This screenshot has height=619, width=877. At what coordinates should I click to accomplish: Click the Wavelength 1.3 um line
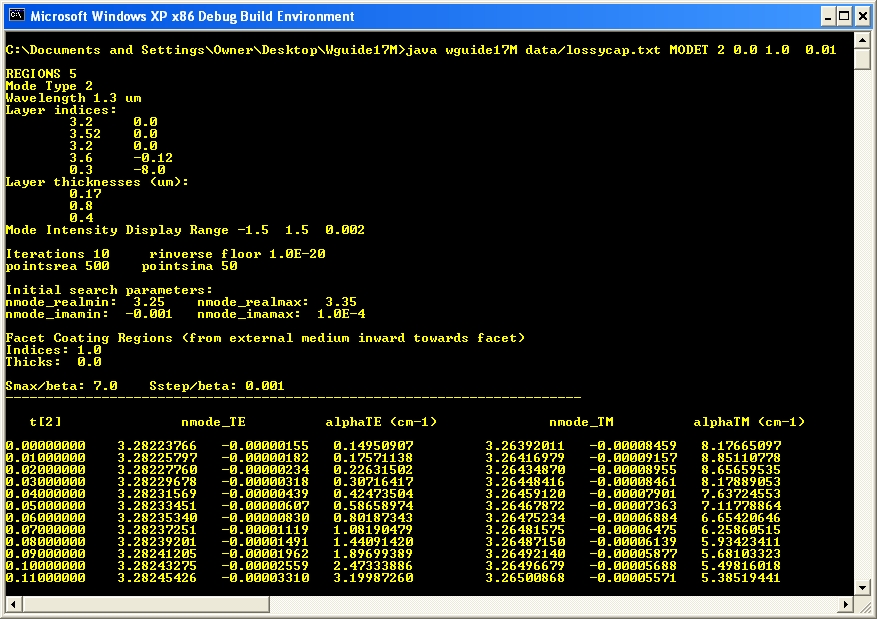click(61, 98)
